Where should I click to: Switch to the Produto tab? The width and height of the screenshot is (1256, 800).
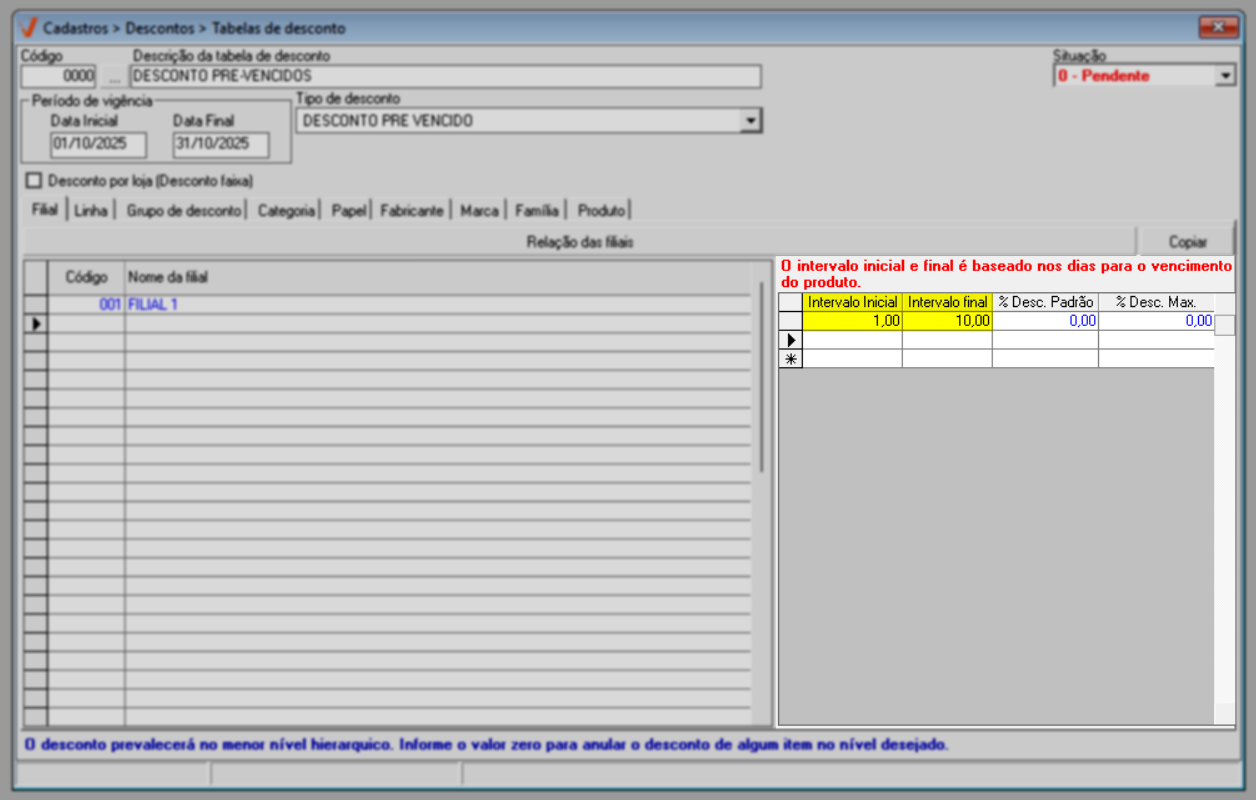(601, 211)
